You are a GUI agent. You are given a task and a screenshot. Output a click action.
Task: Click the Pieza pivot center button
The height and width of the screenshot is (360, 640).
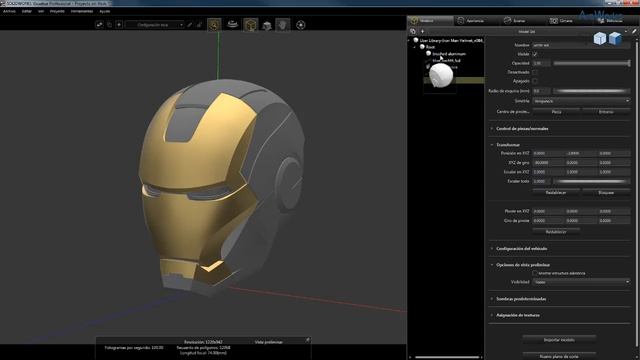556,111
